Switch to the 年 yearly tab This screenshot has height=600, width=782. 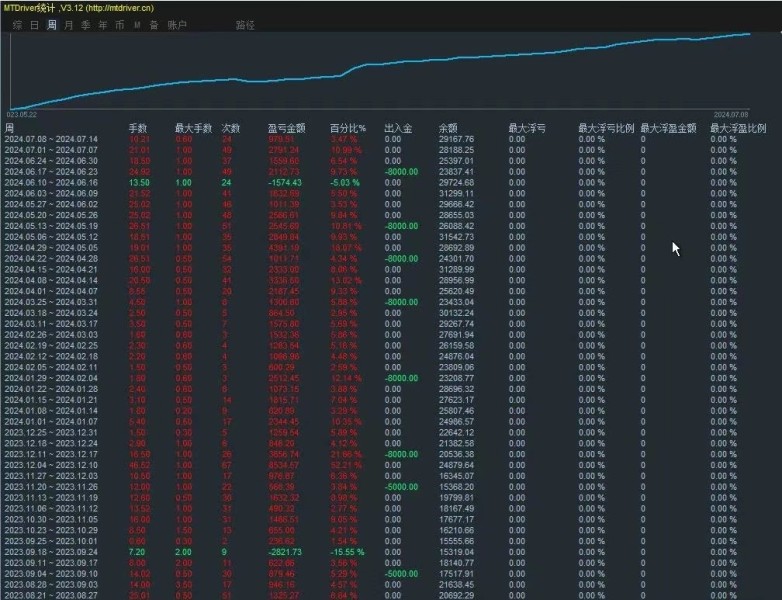pos(103,25)
